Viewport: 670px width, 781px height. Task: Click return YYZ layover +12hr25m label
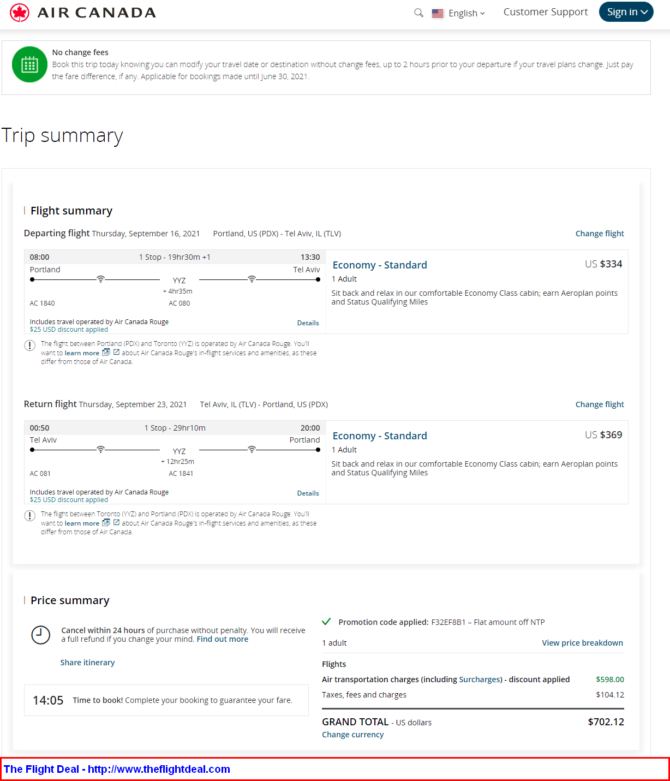point(177,461)
